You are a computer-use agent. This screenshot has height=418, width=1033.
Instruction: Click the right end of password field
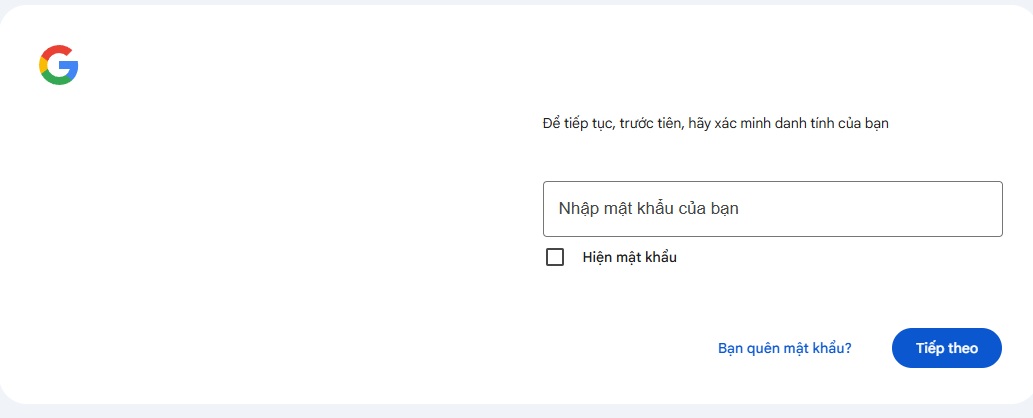coord(980,209)
